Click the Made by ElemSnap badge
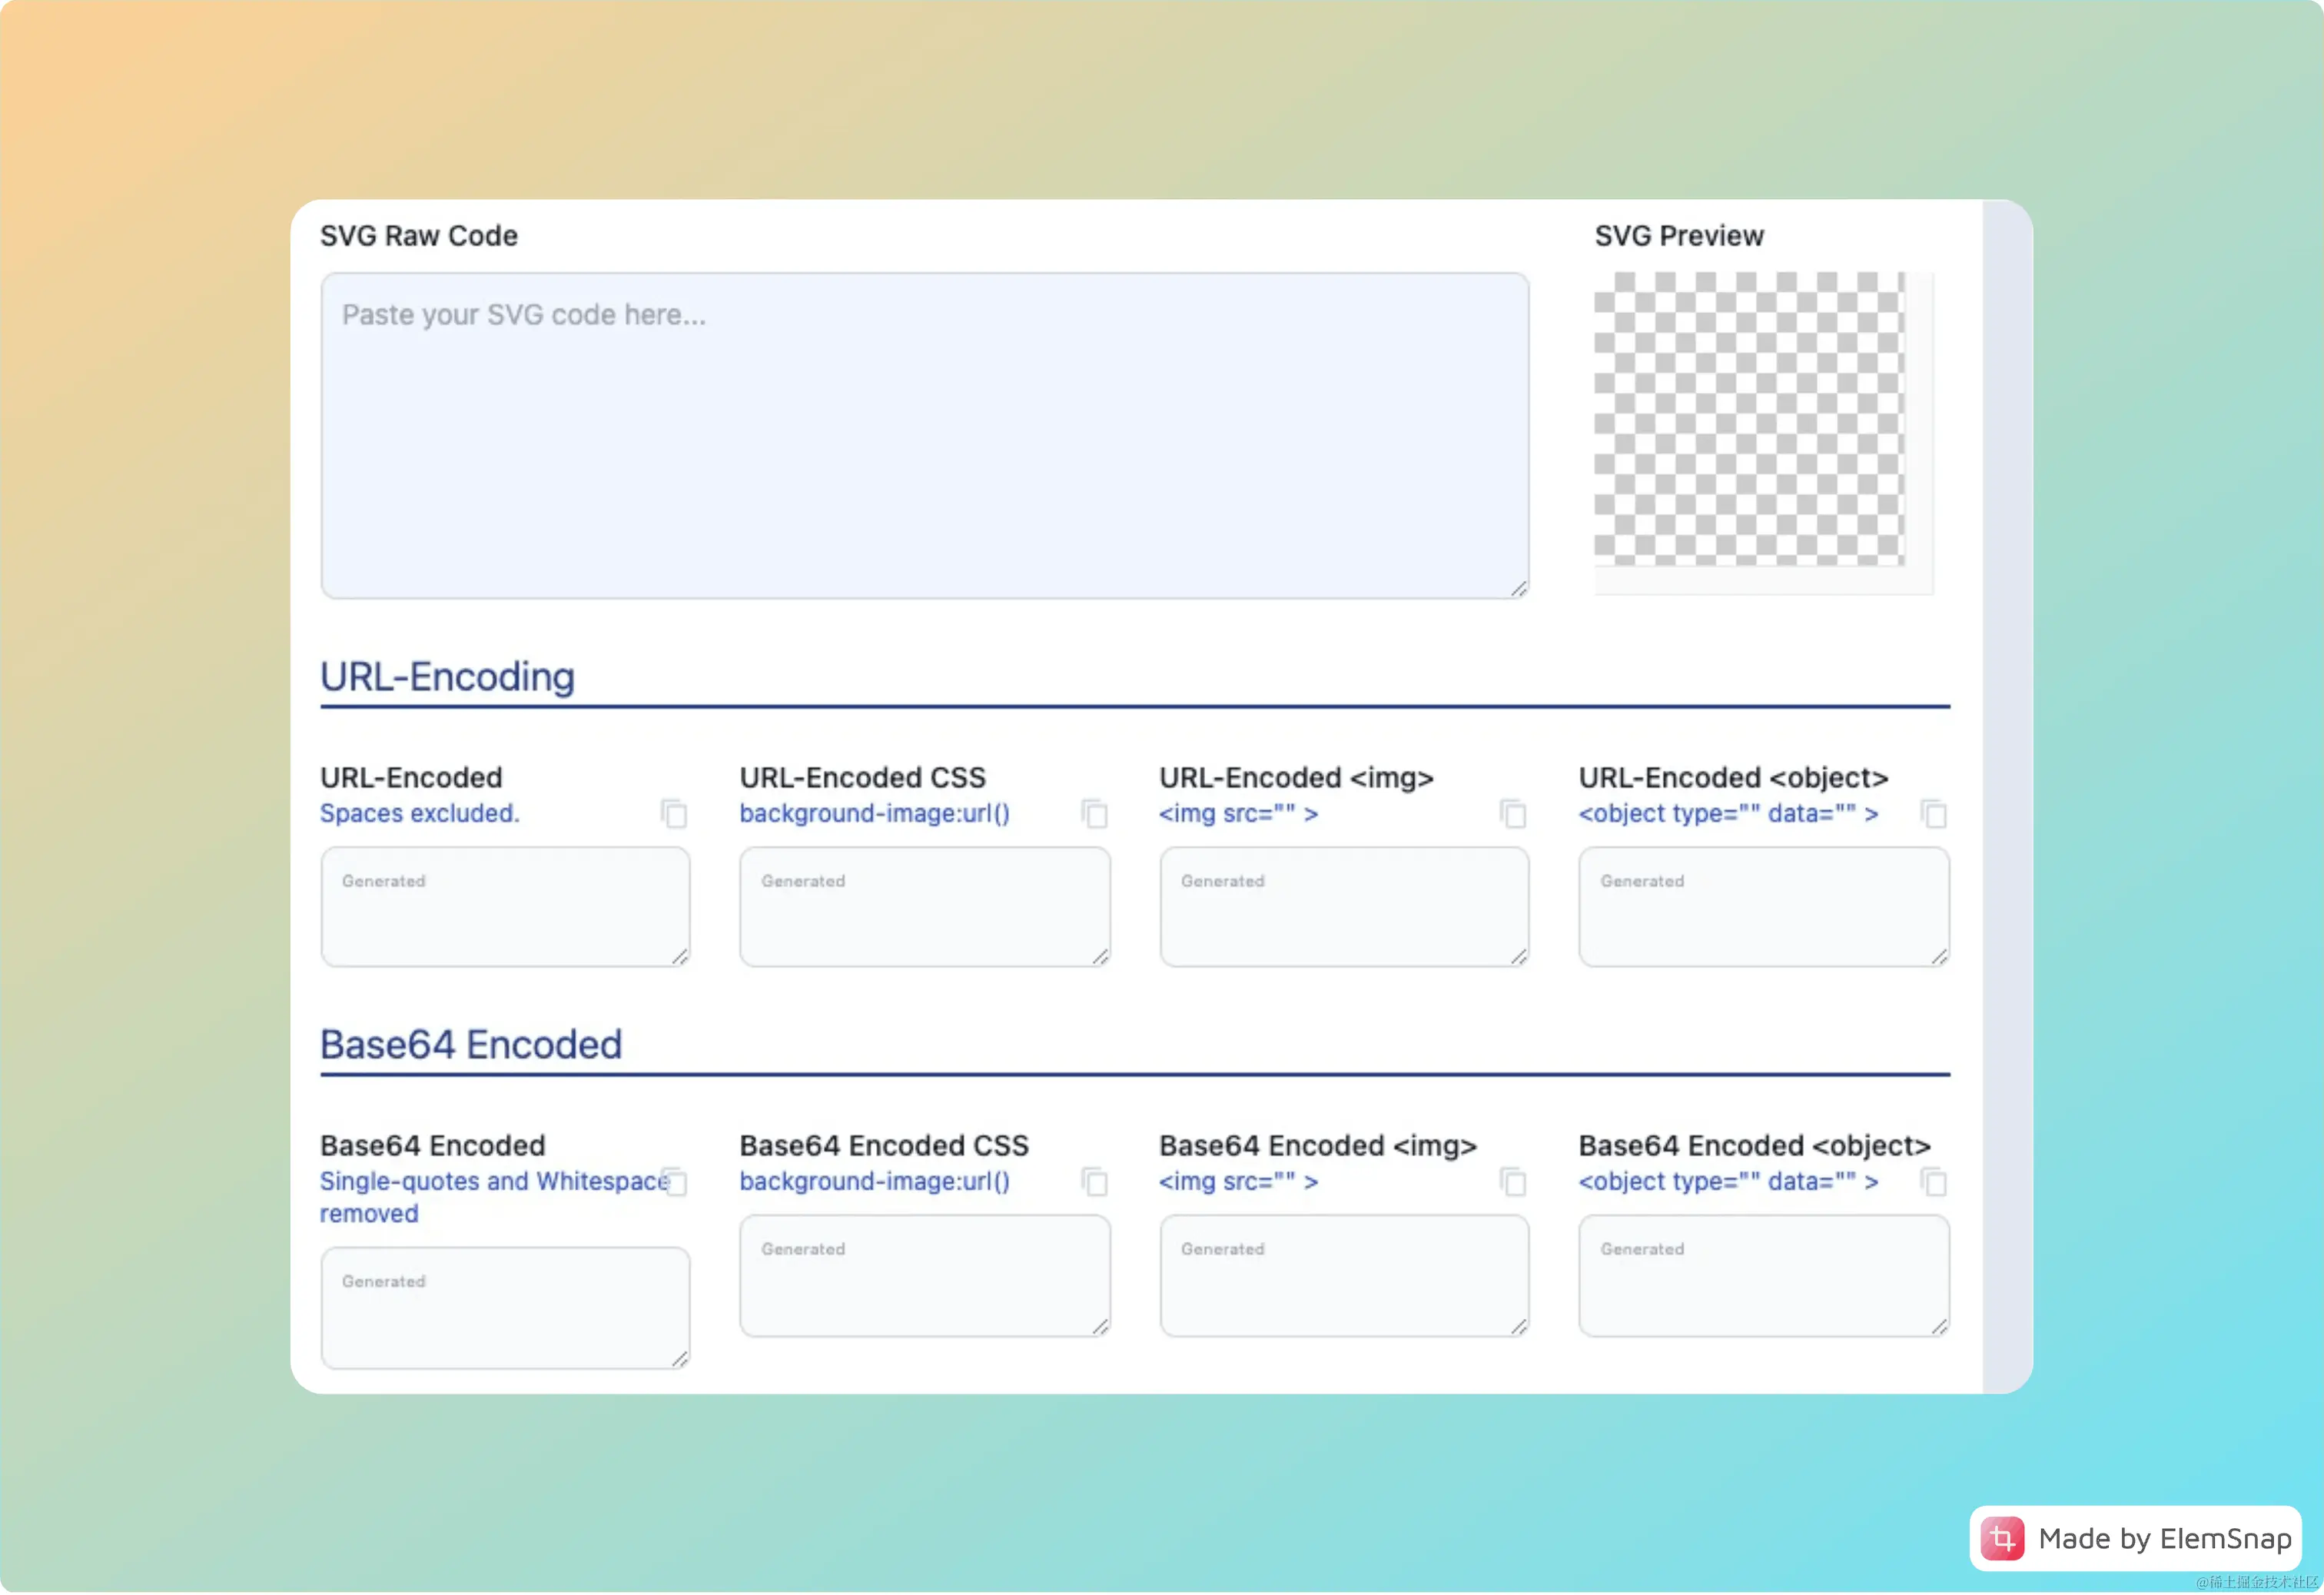 point(2136,1539)
